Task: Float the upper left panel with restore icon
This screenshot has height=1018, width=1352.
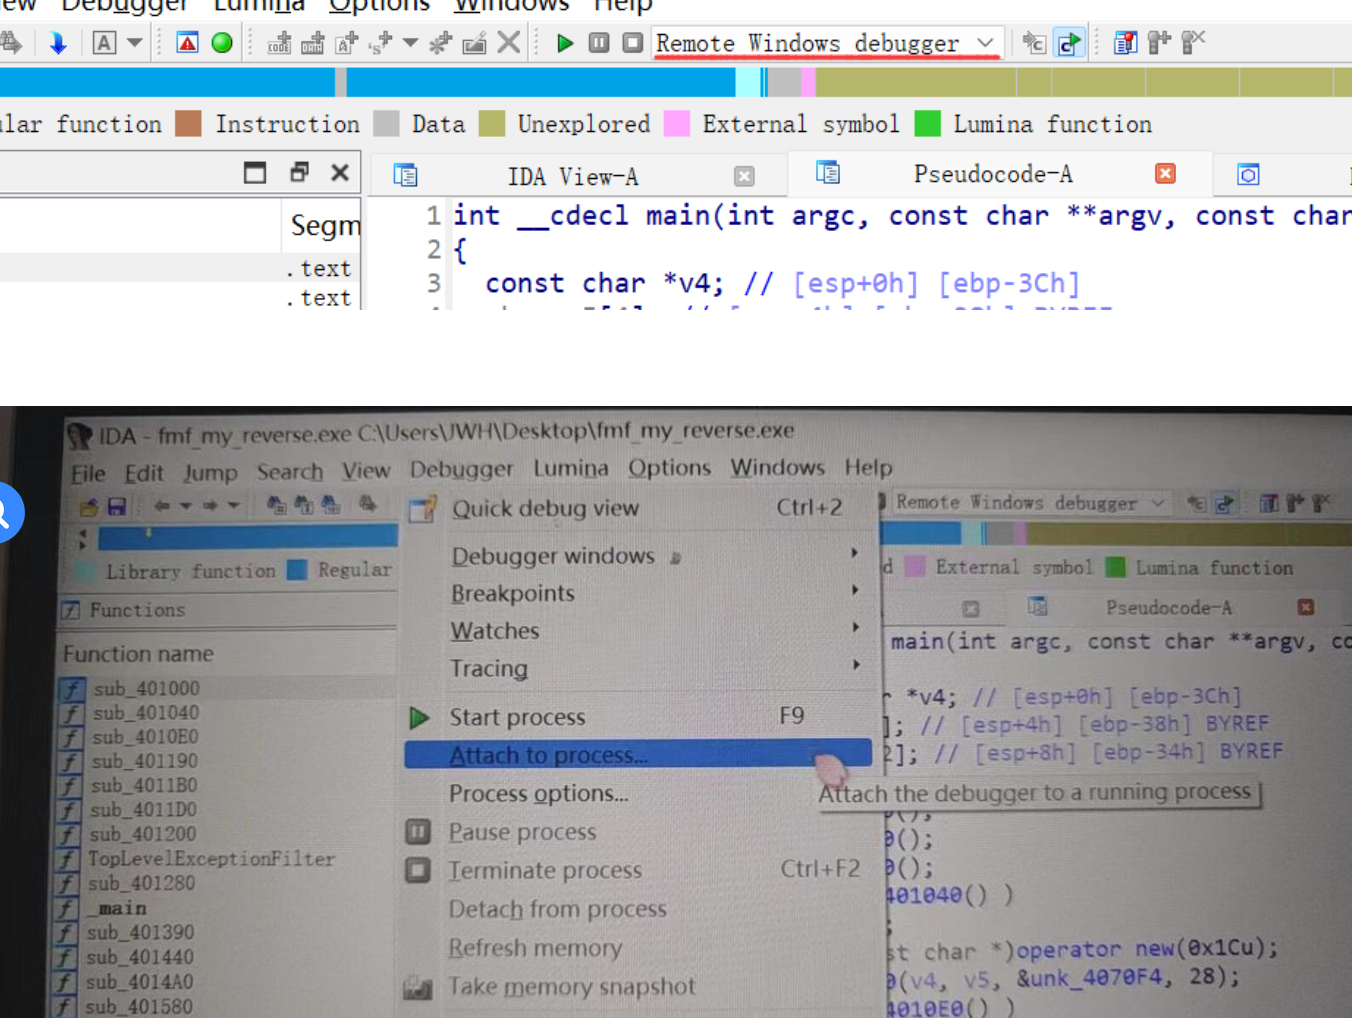Action: click(298, 172)
